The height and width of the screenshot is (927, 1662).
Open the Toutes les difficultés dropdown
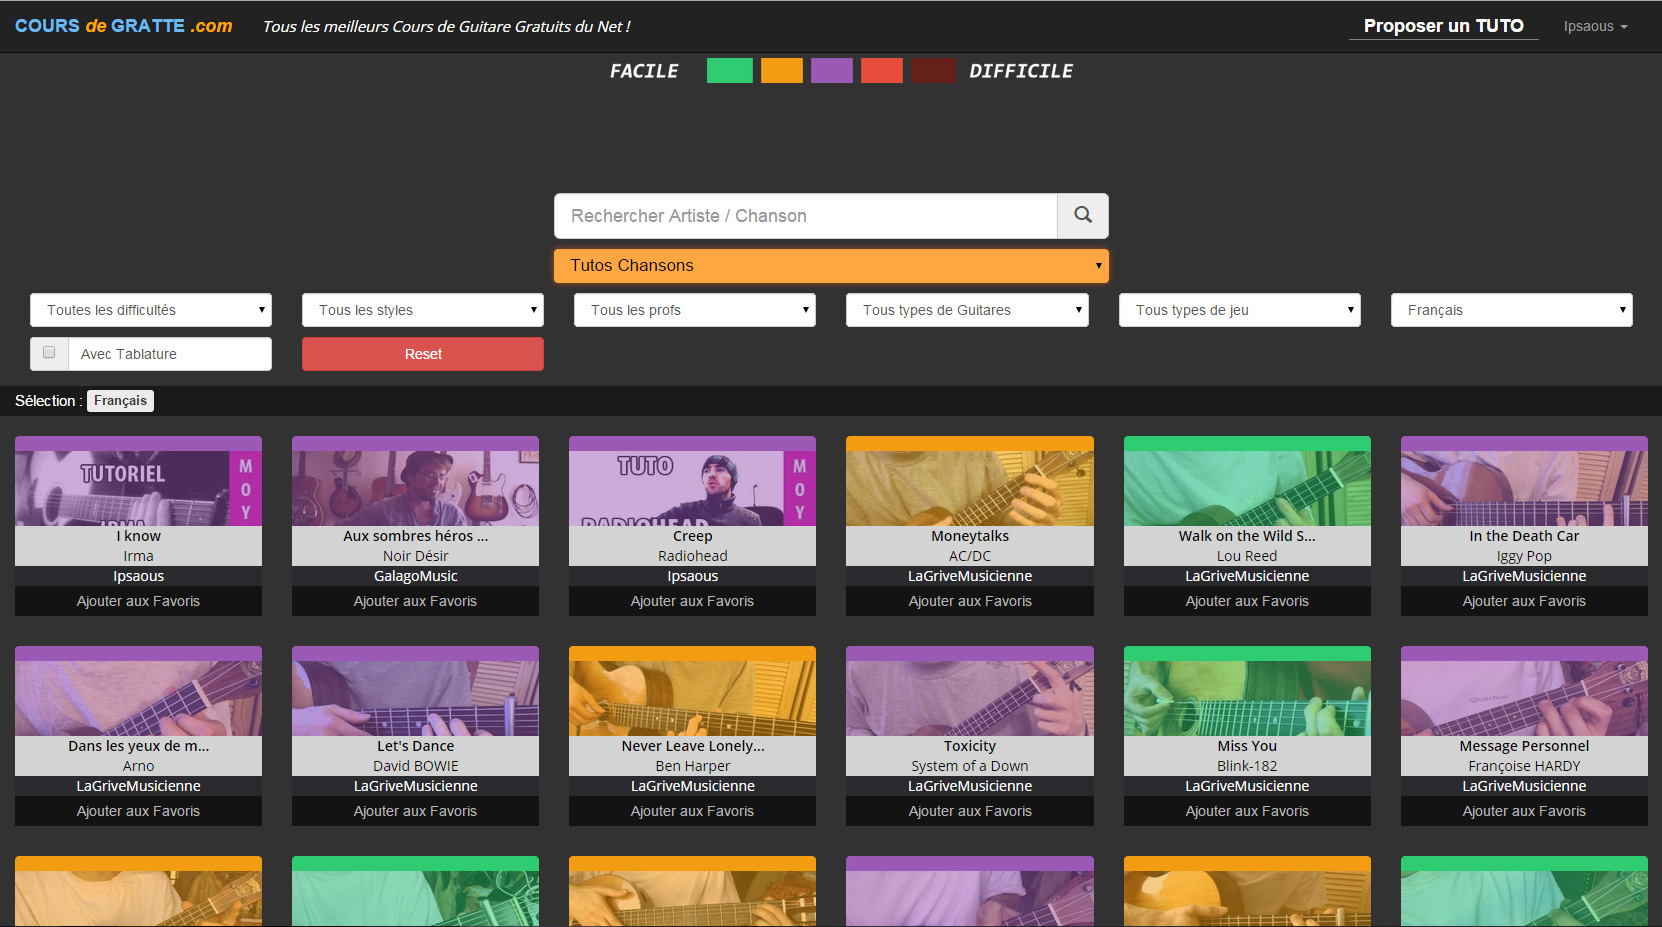[151, 310]
